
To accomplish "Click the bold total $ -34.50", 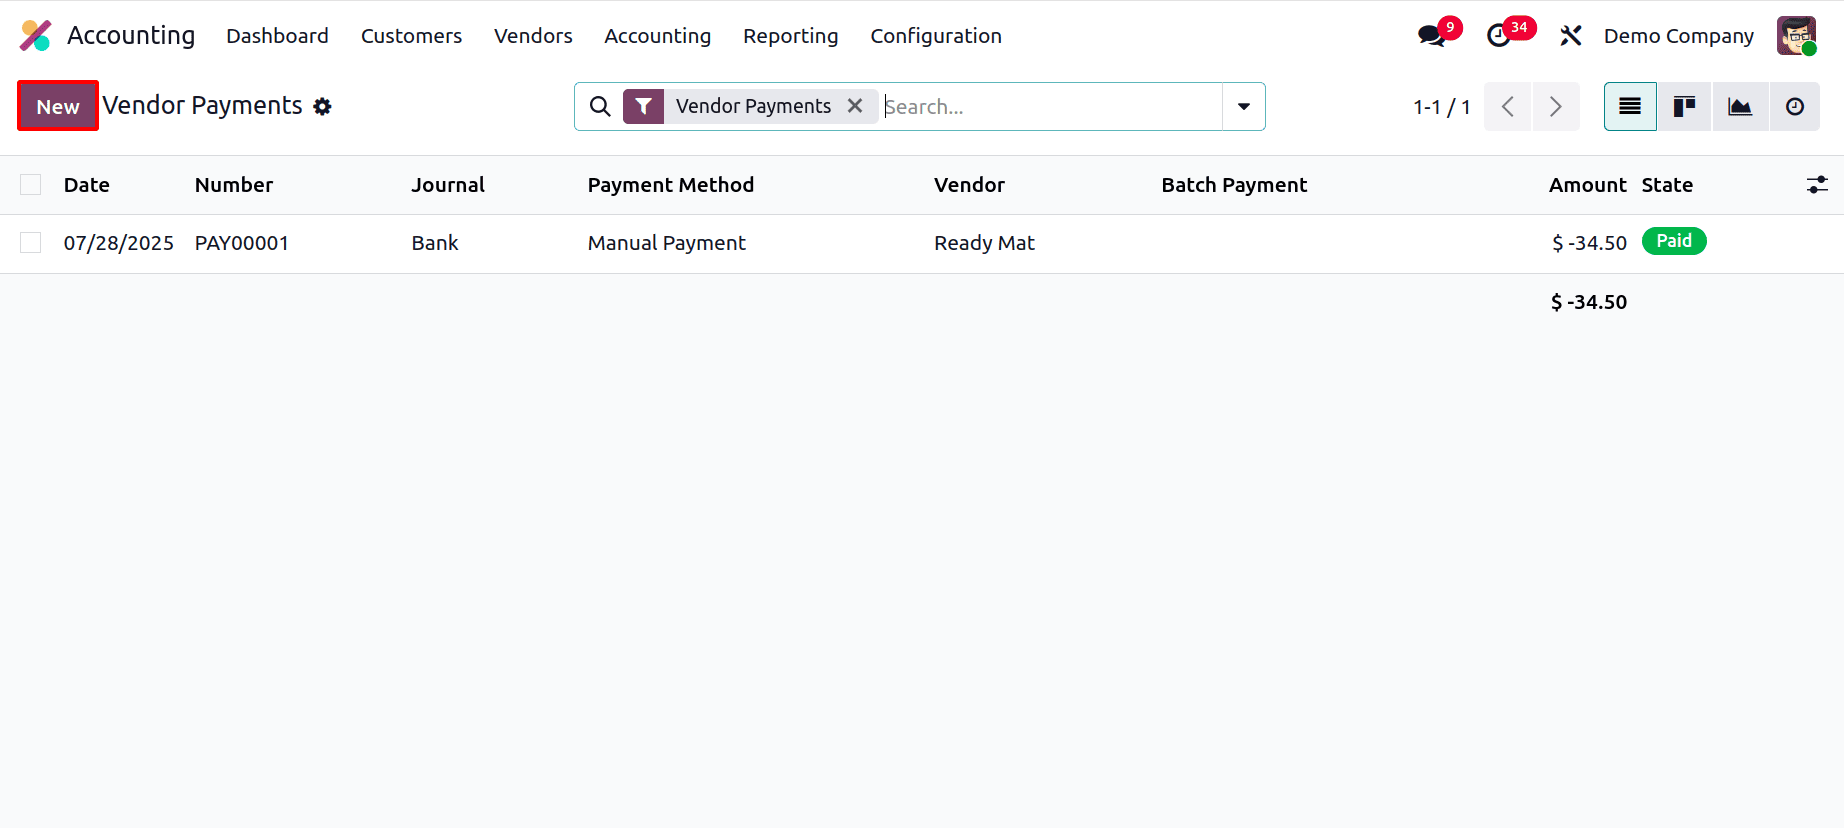I will click(x=1589, y=302).
